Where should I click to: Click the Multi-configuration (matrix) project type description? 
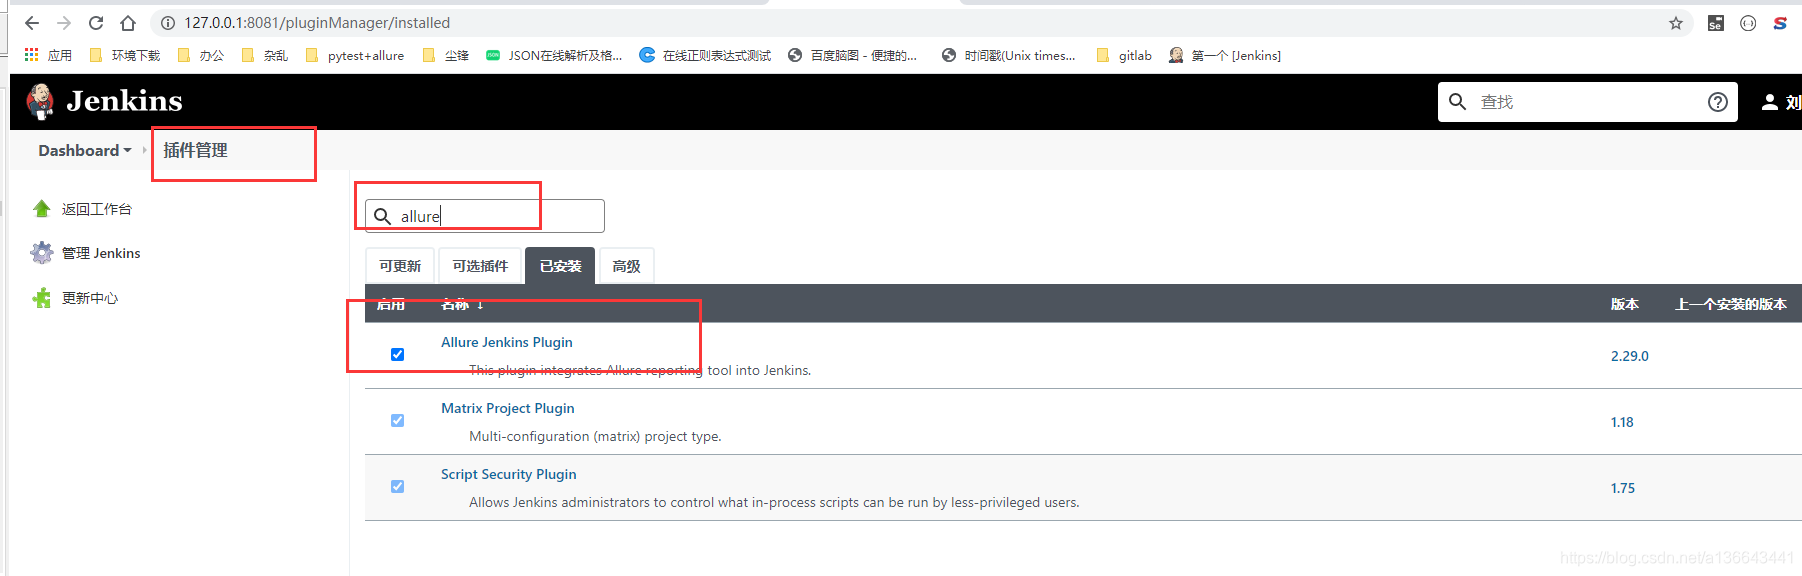click(595, 436)
